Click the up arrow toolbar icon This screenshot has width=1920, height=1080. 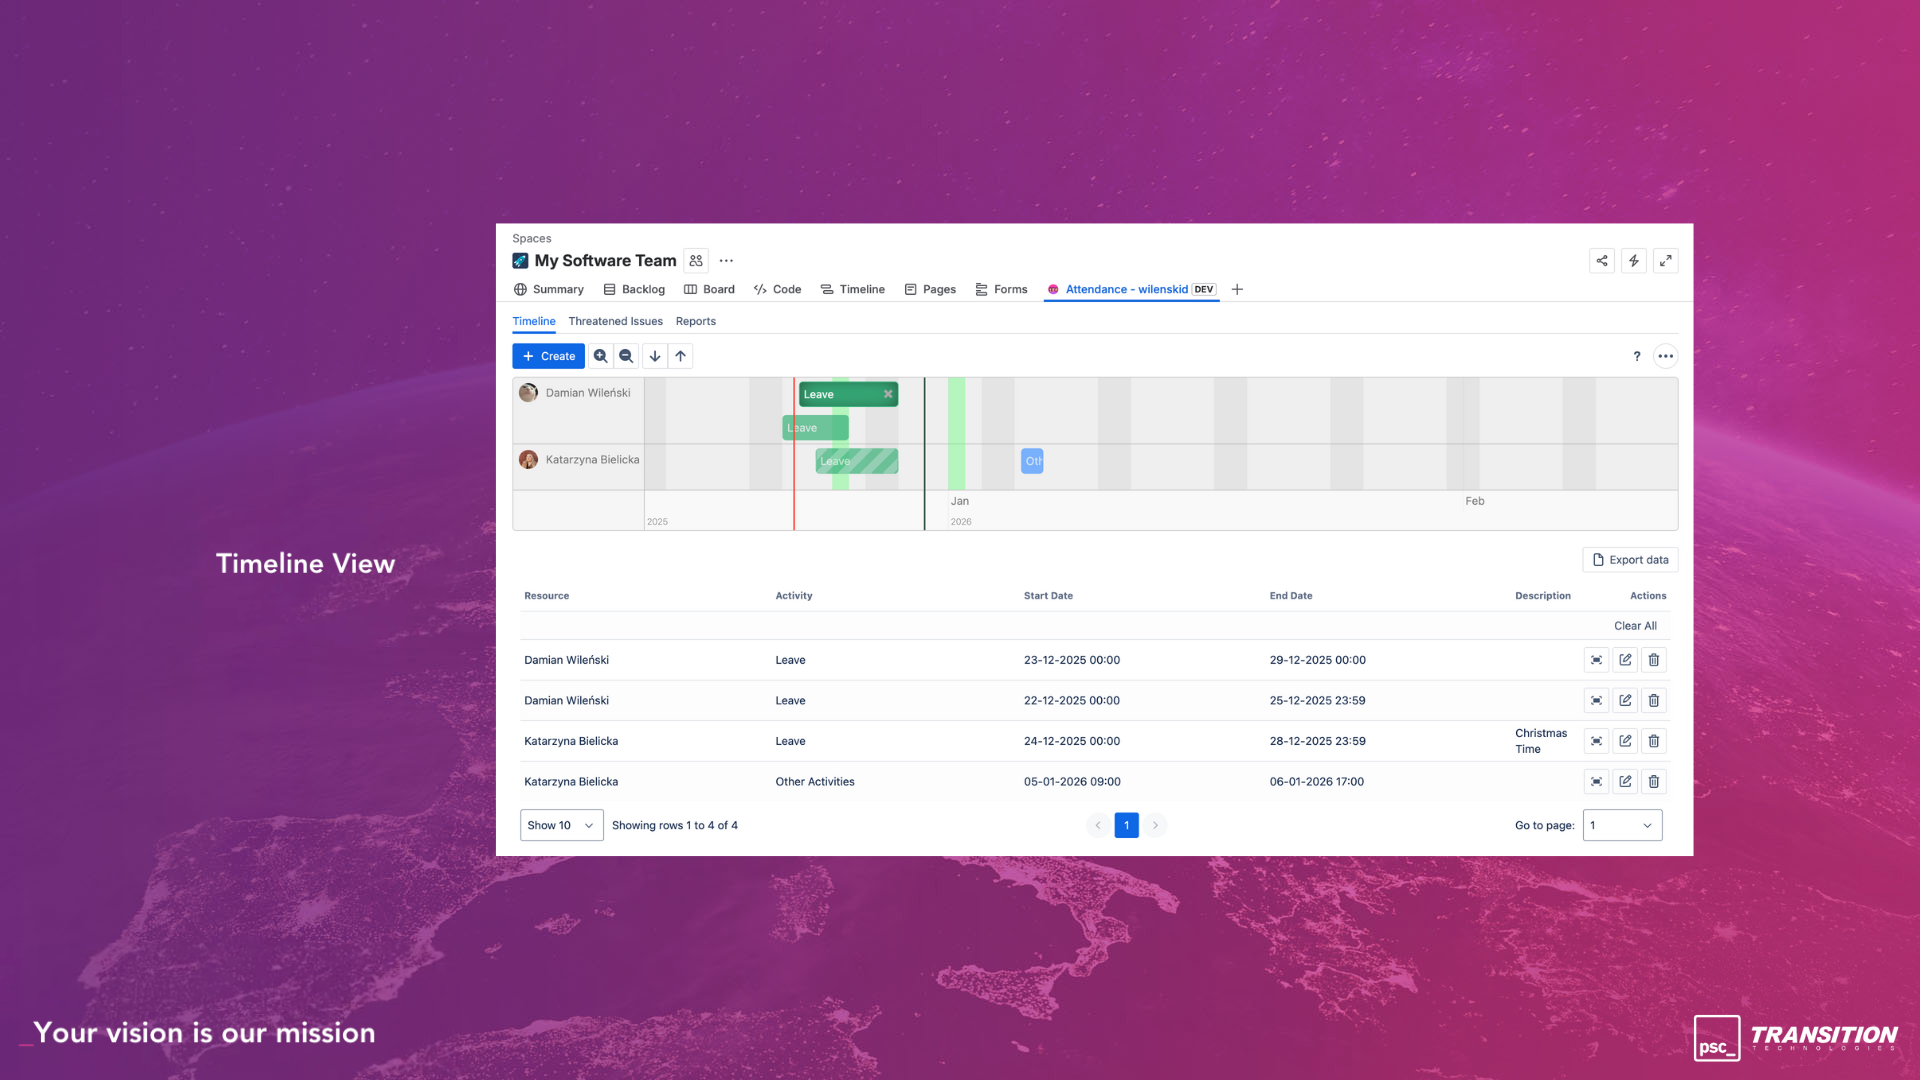point(681,356)
